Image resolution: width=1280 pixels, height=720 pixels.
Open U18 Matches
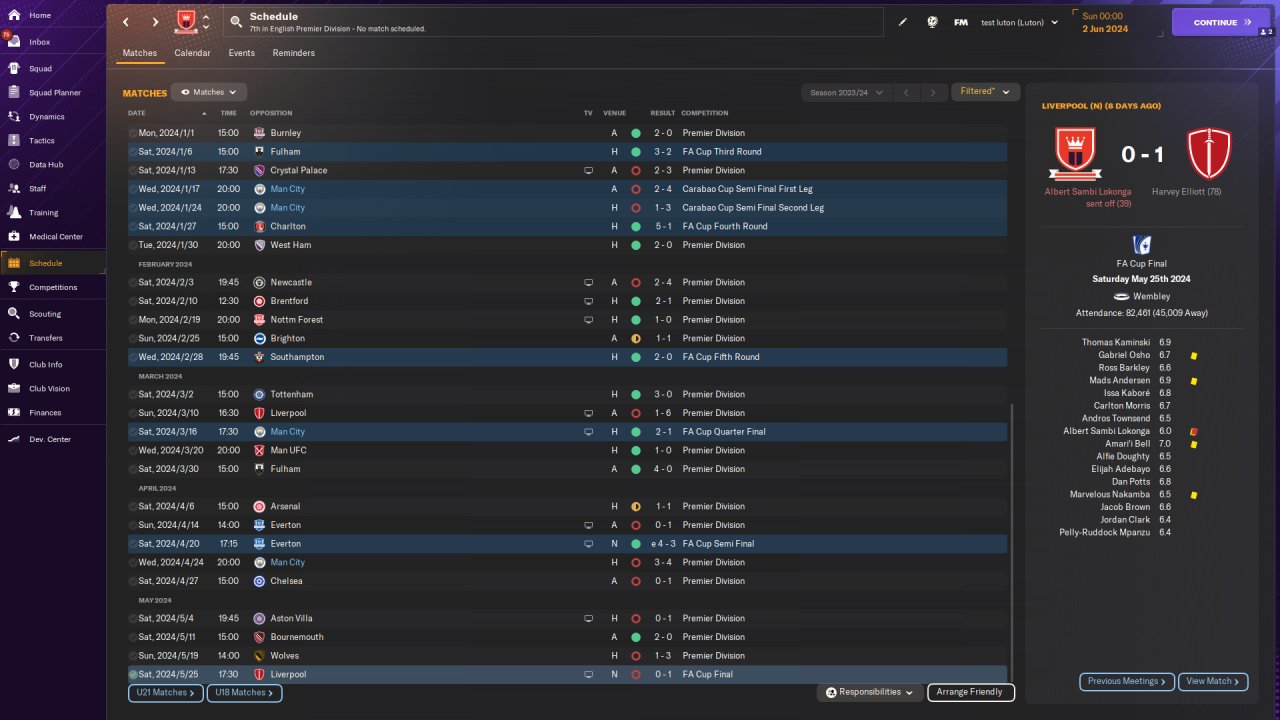[x=244, y=692]
